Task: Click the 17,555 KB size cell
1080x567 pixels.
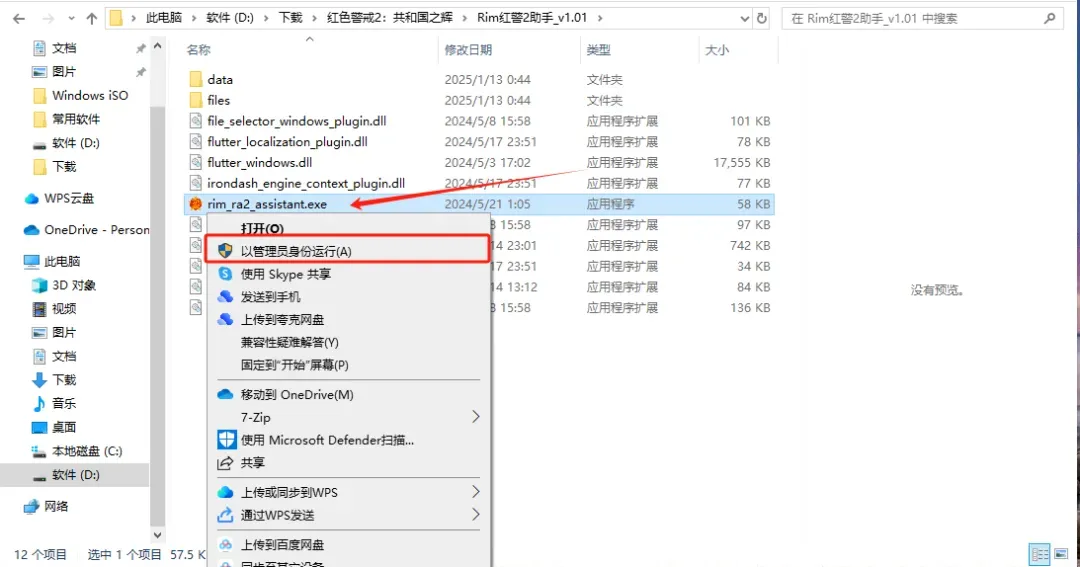Action: click(x=742, y=163)
